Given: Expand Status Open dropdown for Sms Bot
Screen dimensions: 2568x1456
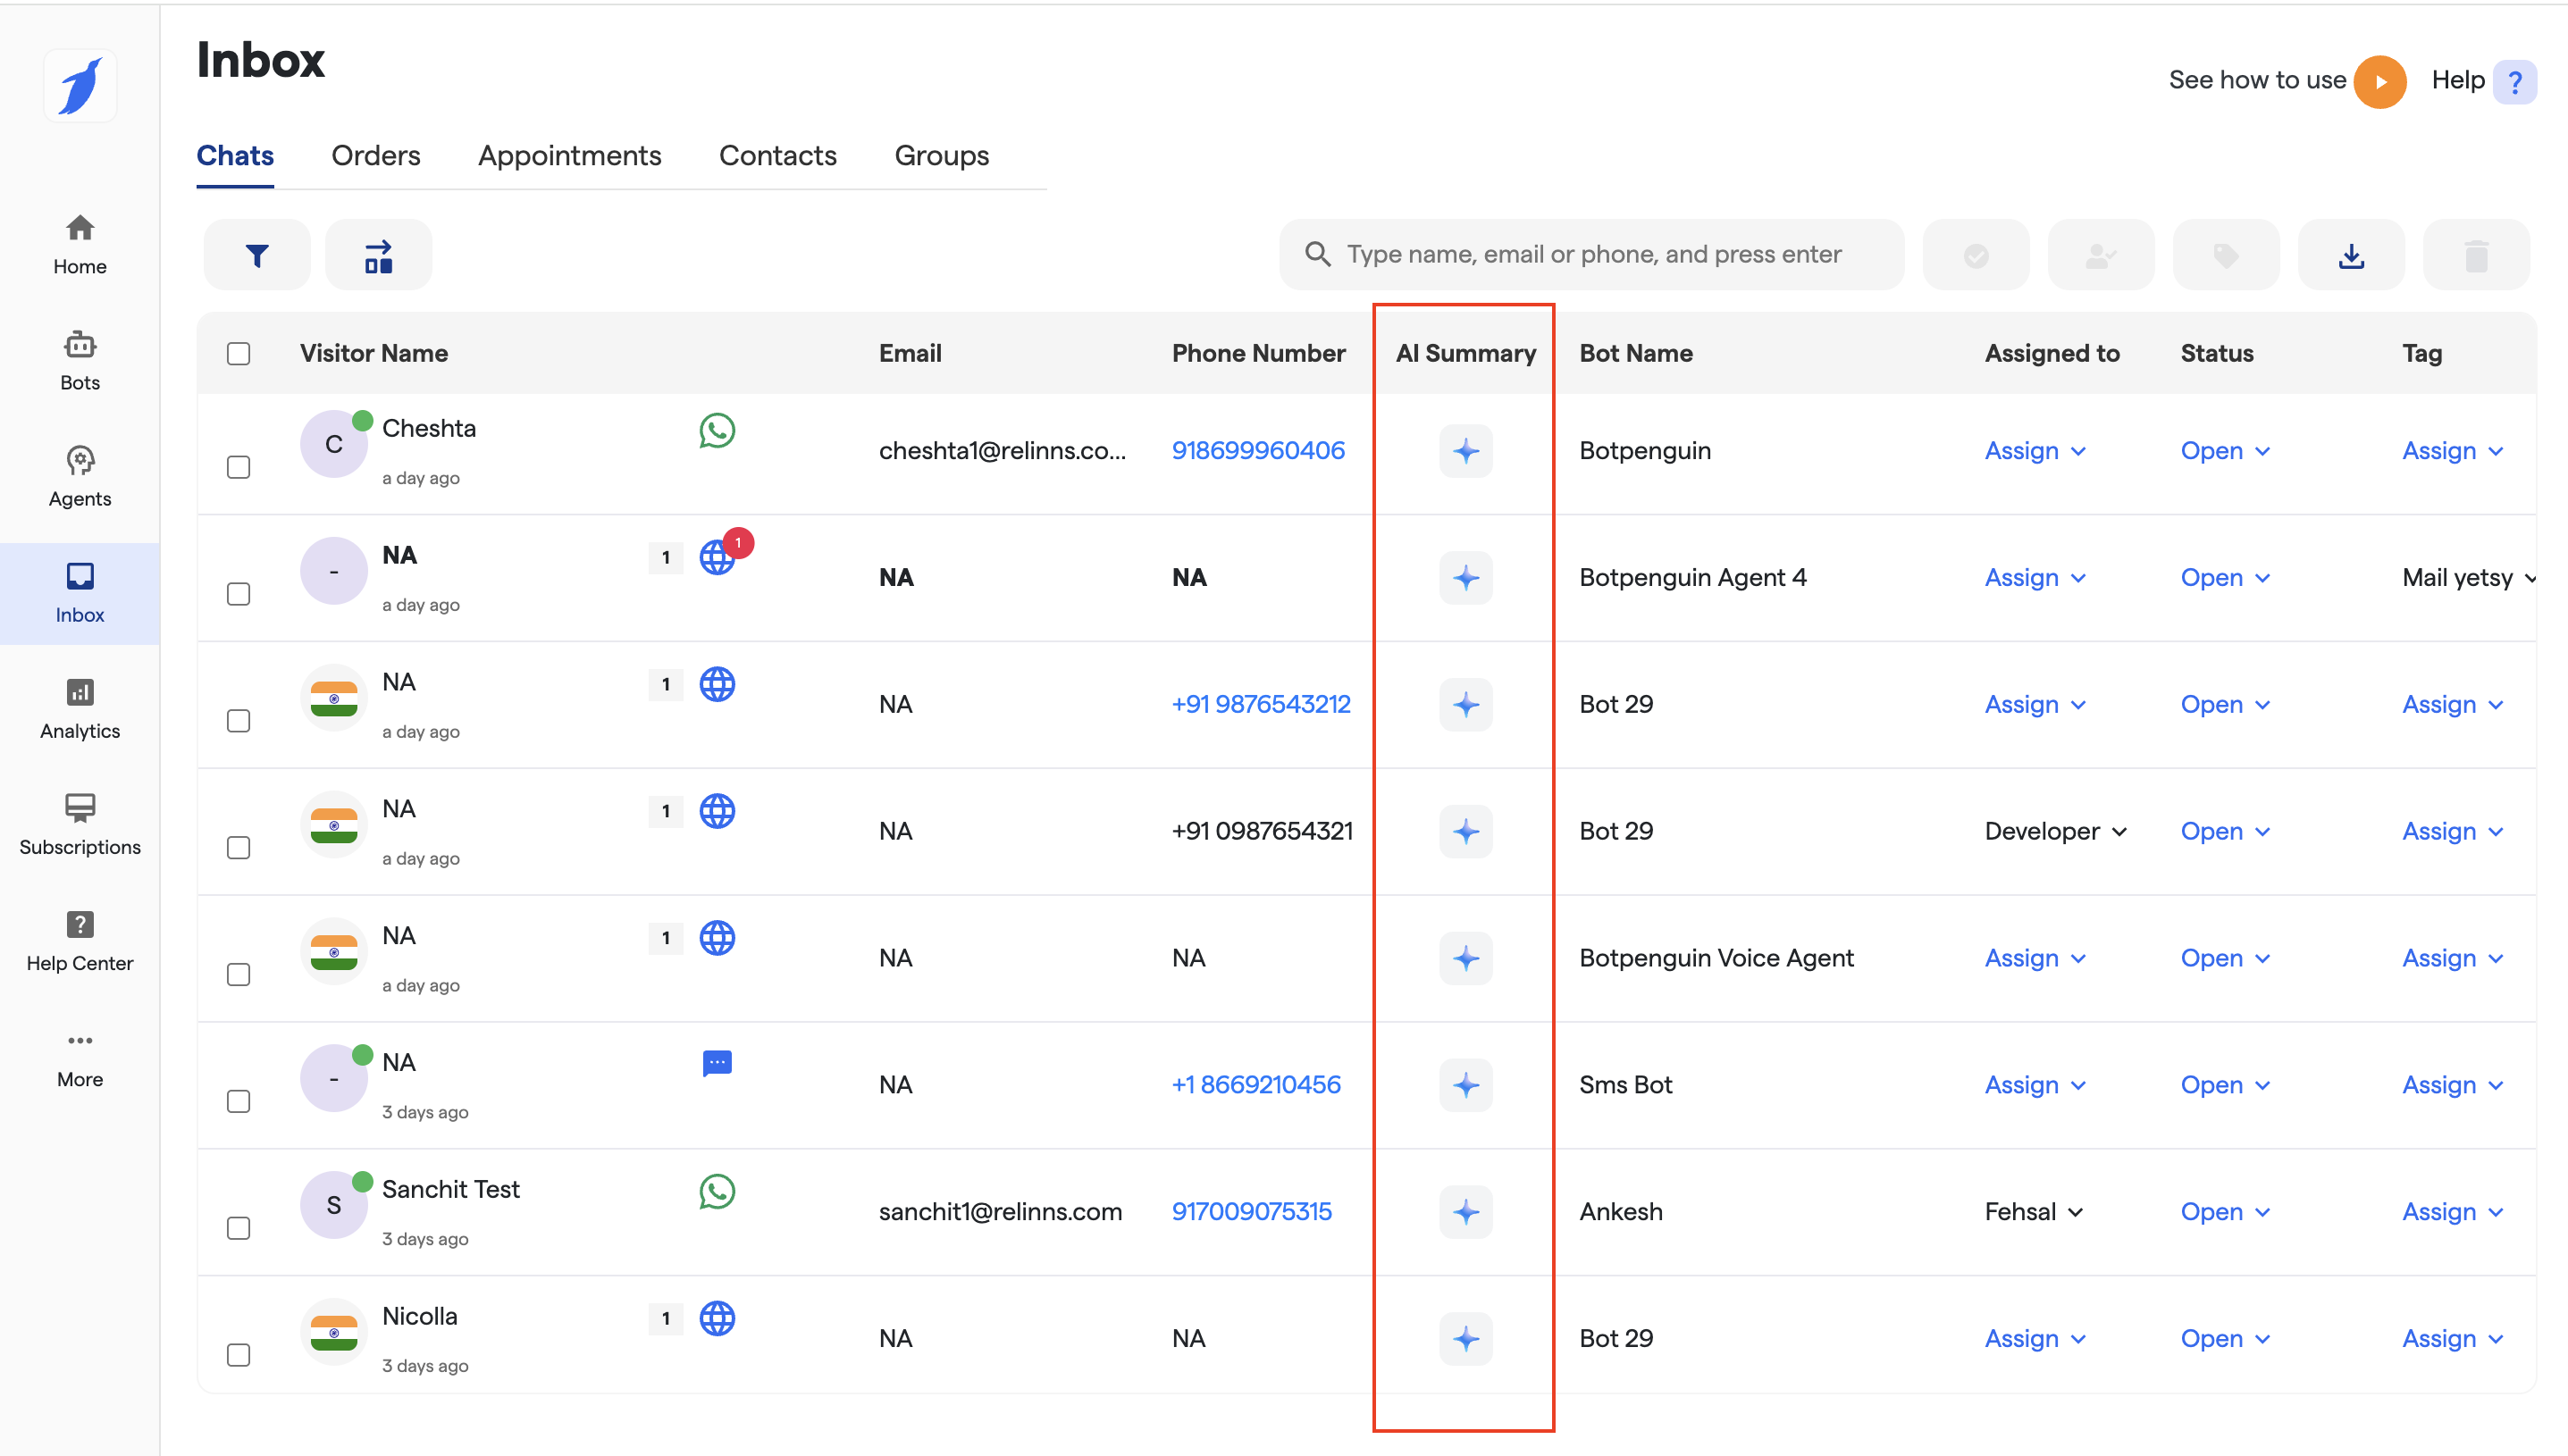Looking at the screenshot, I should (2225, 1085).
